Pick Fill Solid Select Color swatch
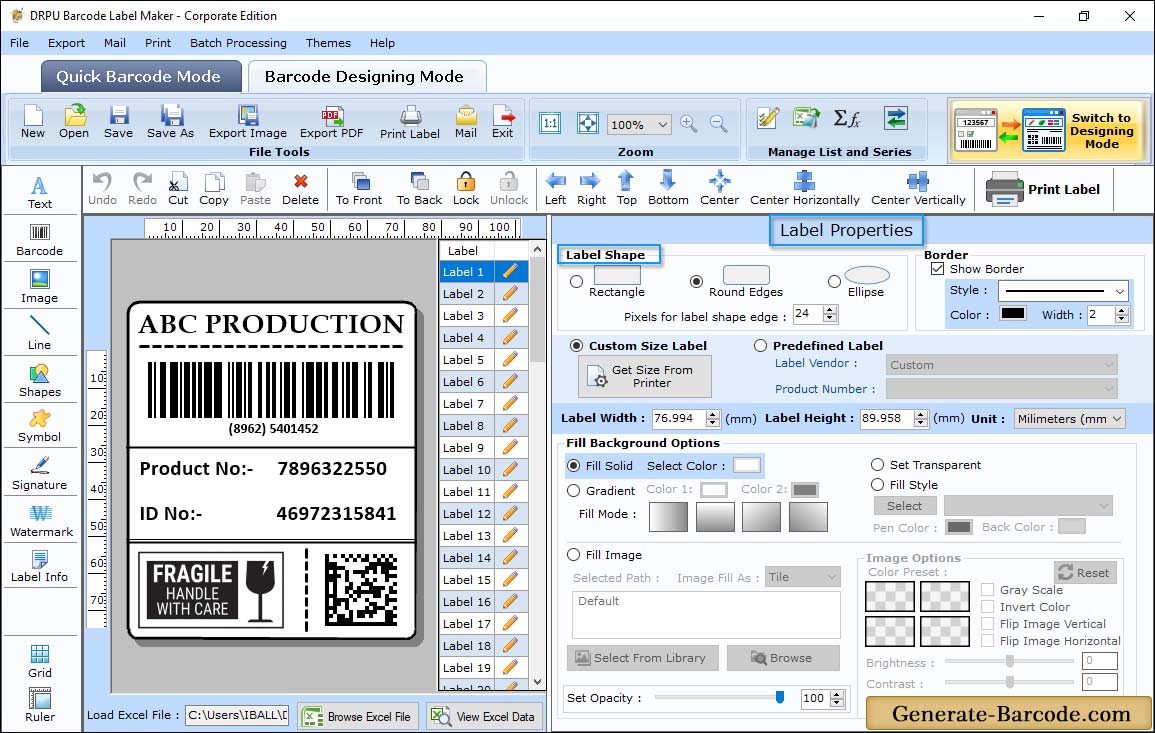 click(746, 466)
